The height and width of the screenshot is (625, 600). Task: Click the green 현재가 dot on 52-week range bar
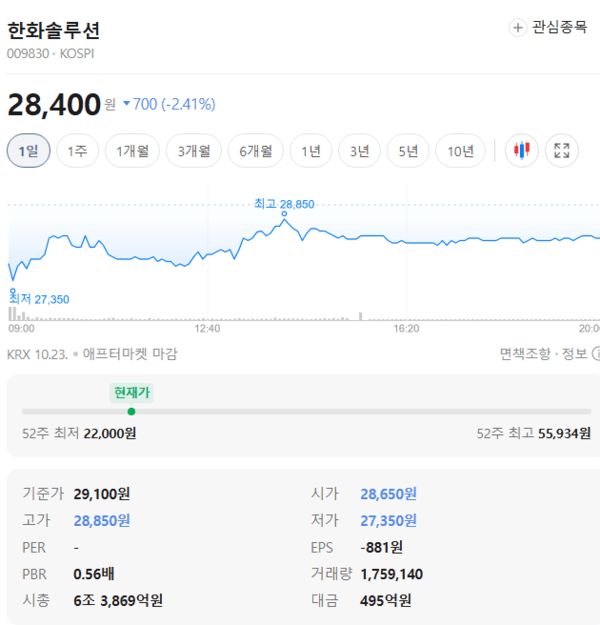coord(131,411)
